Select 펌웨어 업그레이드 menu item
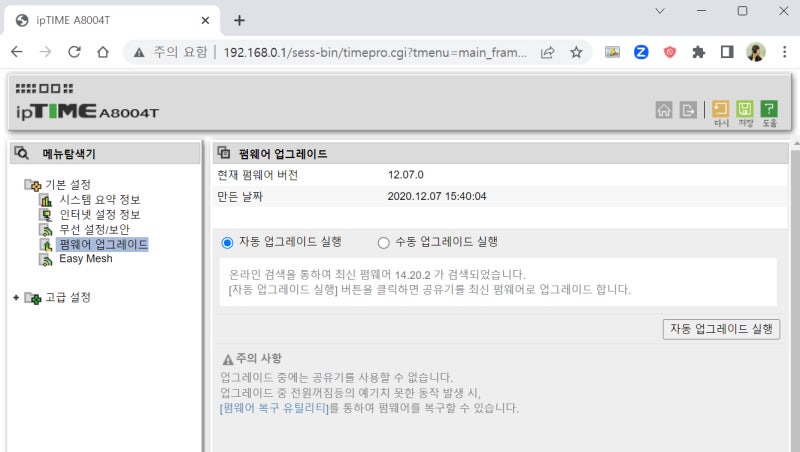The height and width of the screenshot is (452, 800). pyautogui.click(x=104, y=244)
